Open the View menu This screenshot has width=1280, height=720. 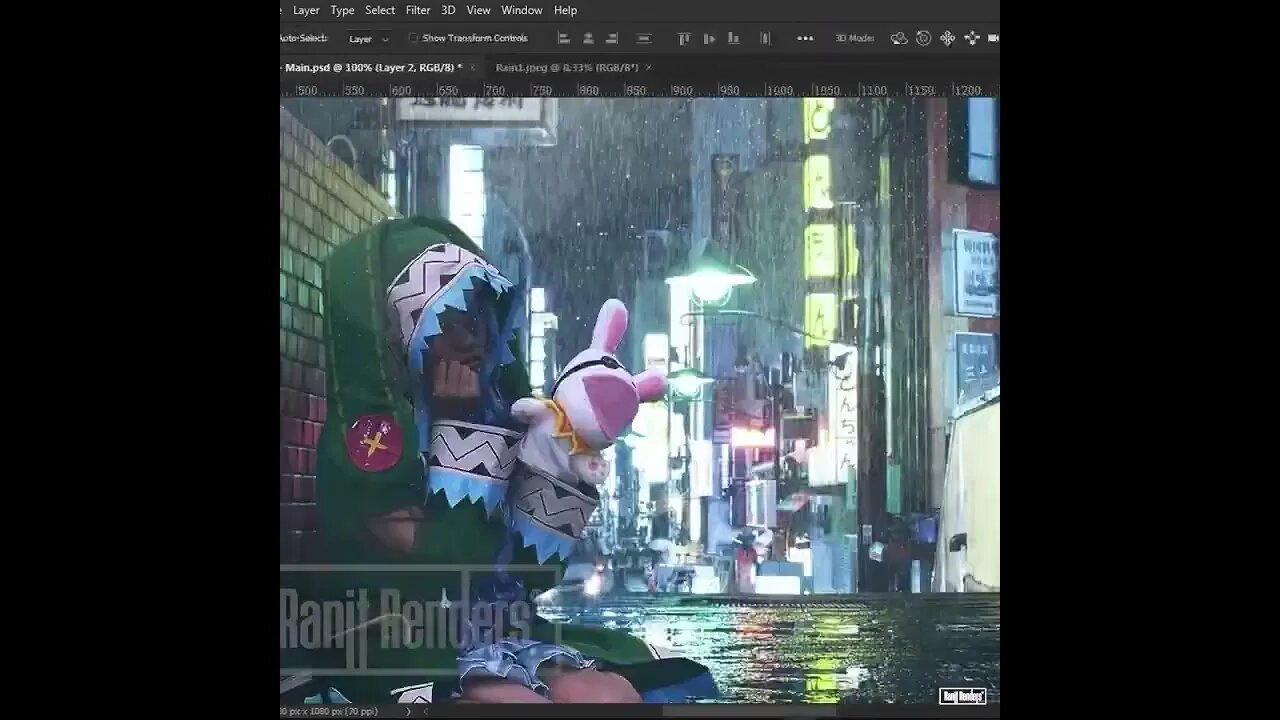coord(479,10)
